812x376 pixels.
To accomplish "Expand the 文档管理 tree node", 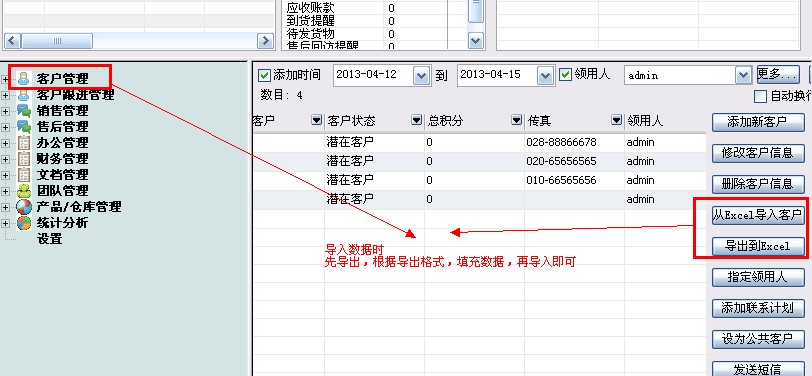I will point(6,176).
